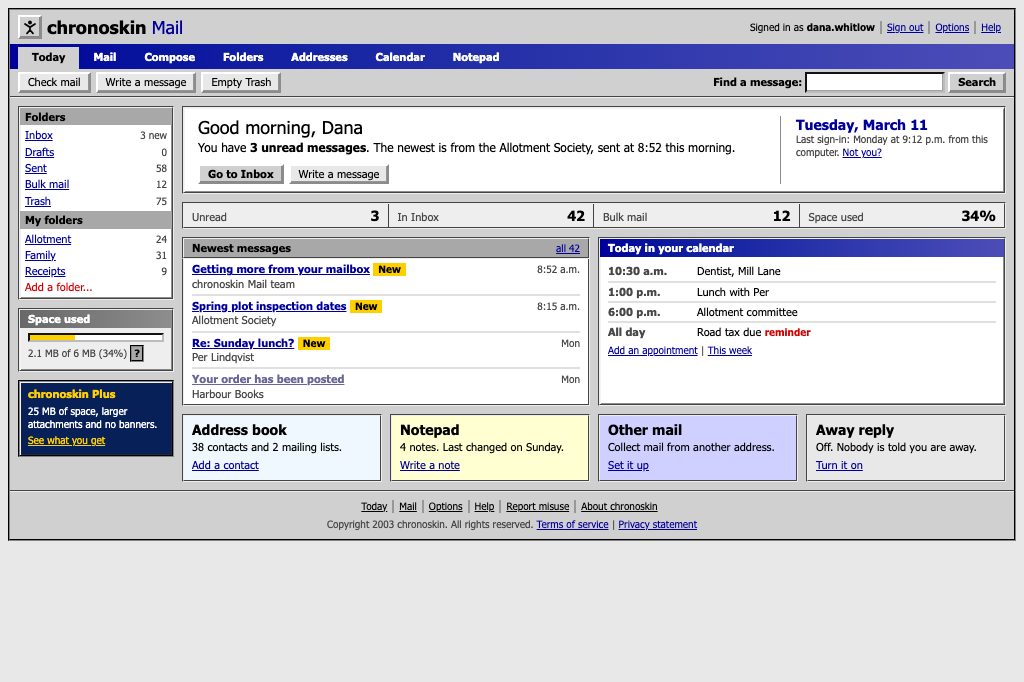Open the Trash folder

[x=37, y=202]
